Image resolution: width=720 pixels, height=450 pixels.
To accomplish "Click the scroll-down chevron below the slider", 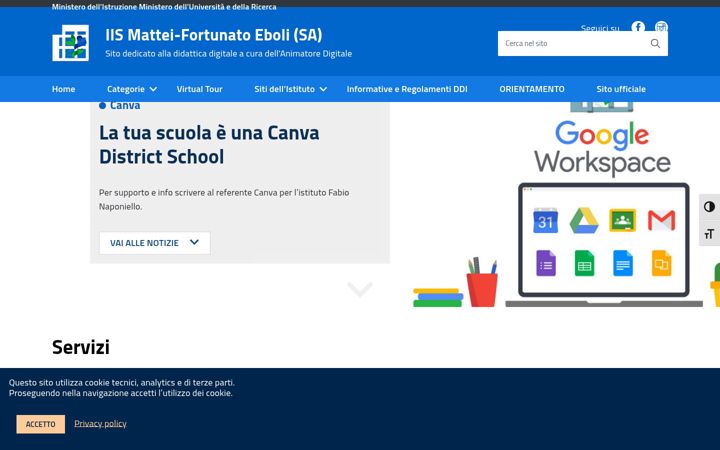I will [x=360, y=289].
